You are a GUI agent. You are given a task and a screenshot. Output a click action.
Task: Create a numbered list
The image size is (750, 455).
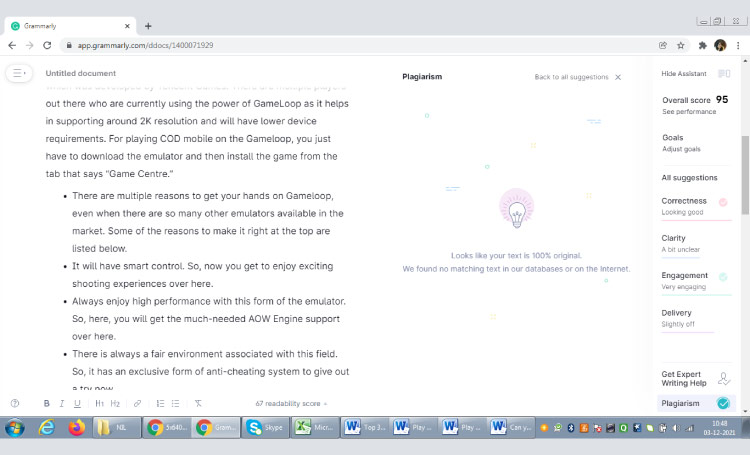160,403
